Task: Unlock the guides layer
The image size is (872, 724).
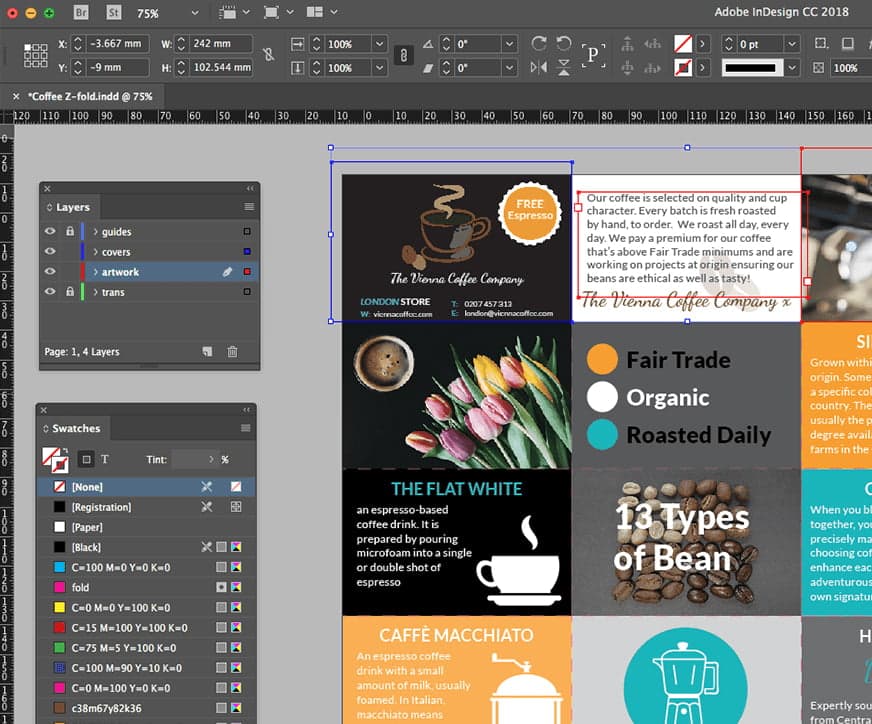Action: (70, 231)
